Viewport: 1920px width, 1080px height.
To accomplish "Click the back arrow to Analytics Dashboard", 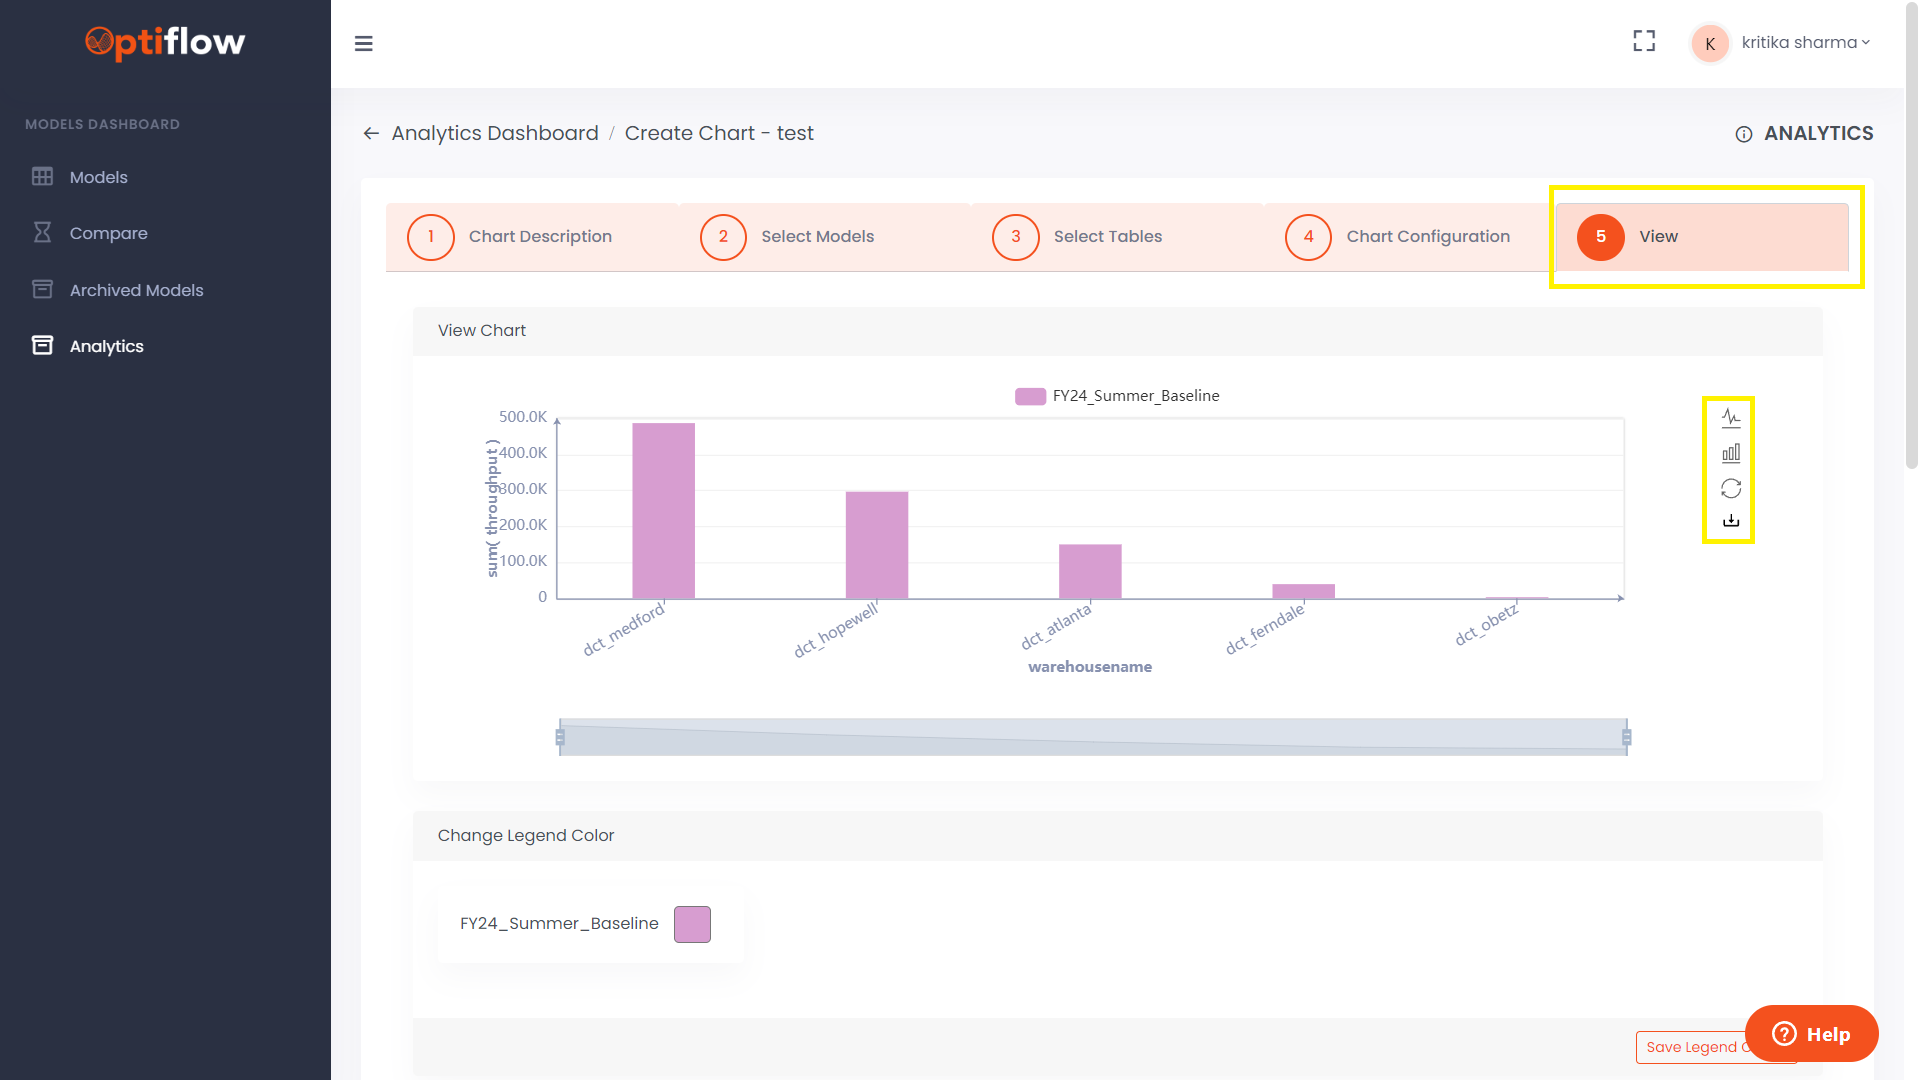I will click(x=371, y=133).
